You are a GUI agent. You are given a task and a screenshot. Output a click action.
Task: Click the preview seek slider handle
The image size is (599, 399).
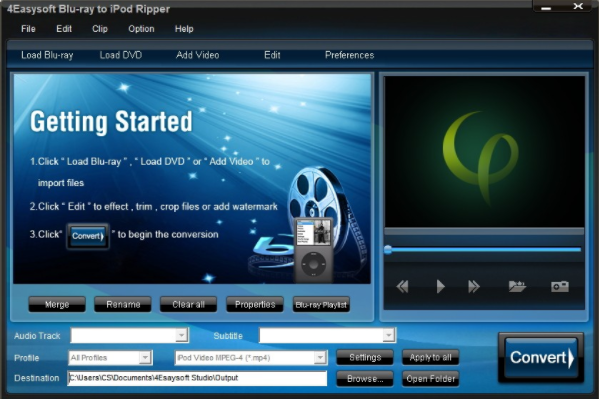point(388,250)
